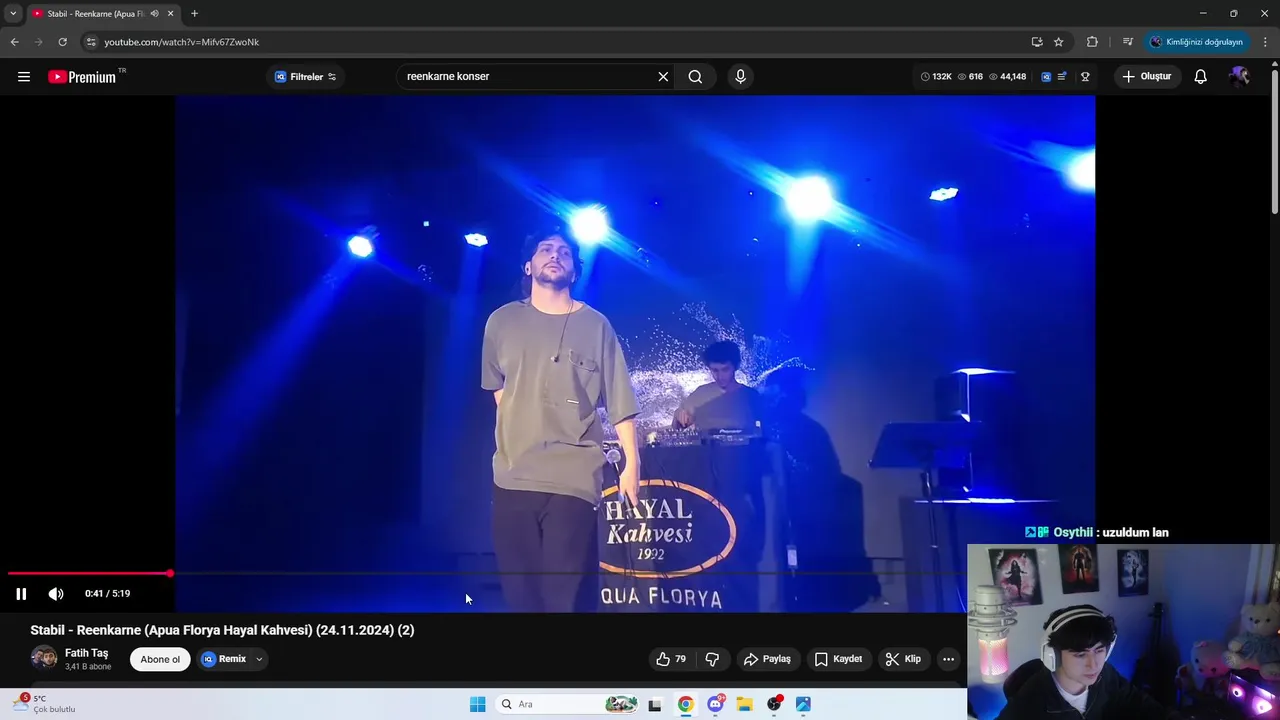Open the list icon in stats bar

tap(1062, 77)
